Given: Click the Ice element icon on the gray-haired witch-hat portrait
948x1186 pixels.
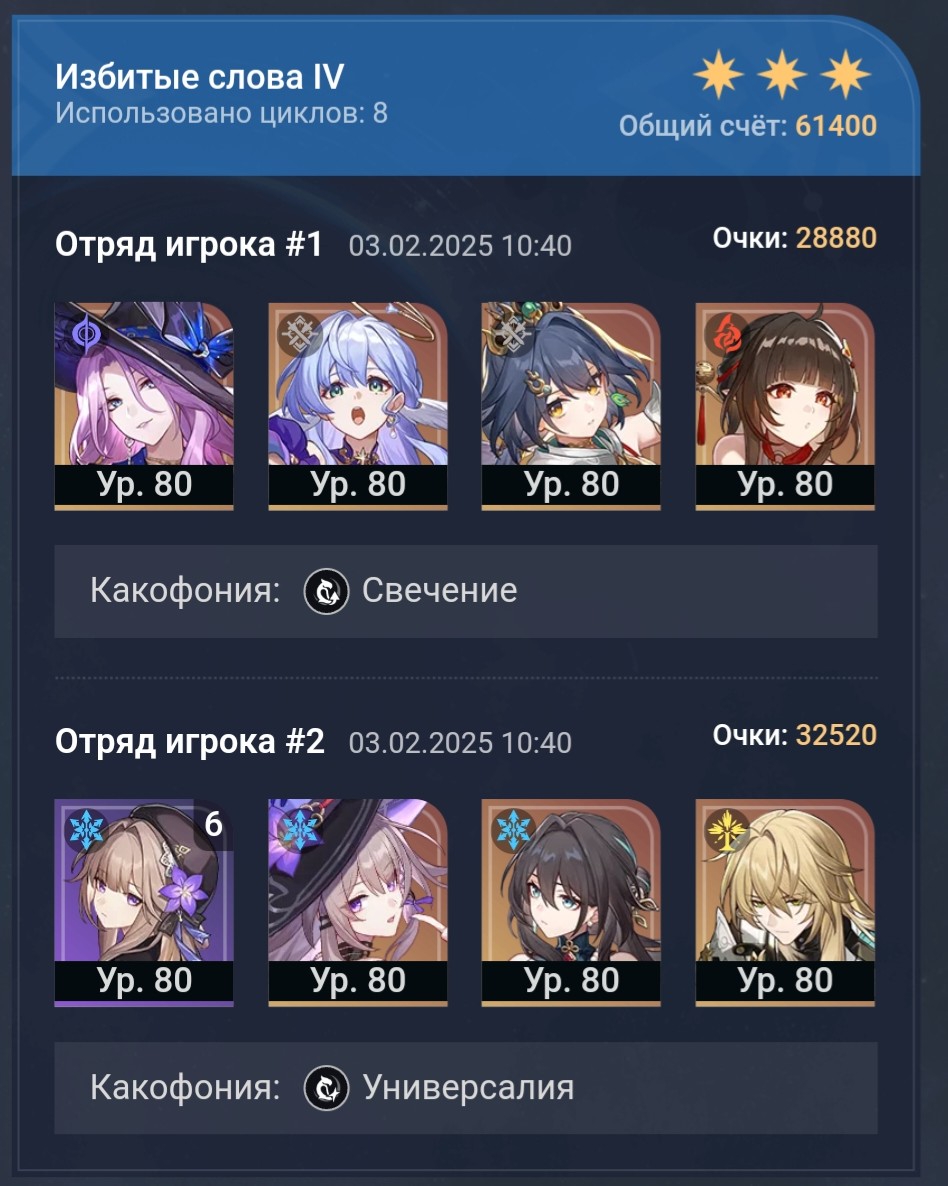Looking at the screenshot, I should point(300,830).
